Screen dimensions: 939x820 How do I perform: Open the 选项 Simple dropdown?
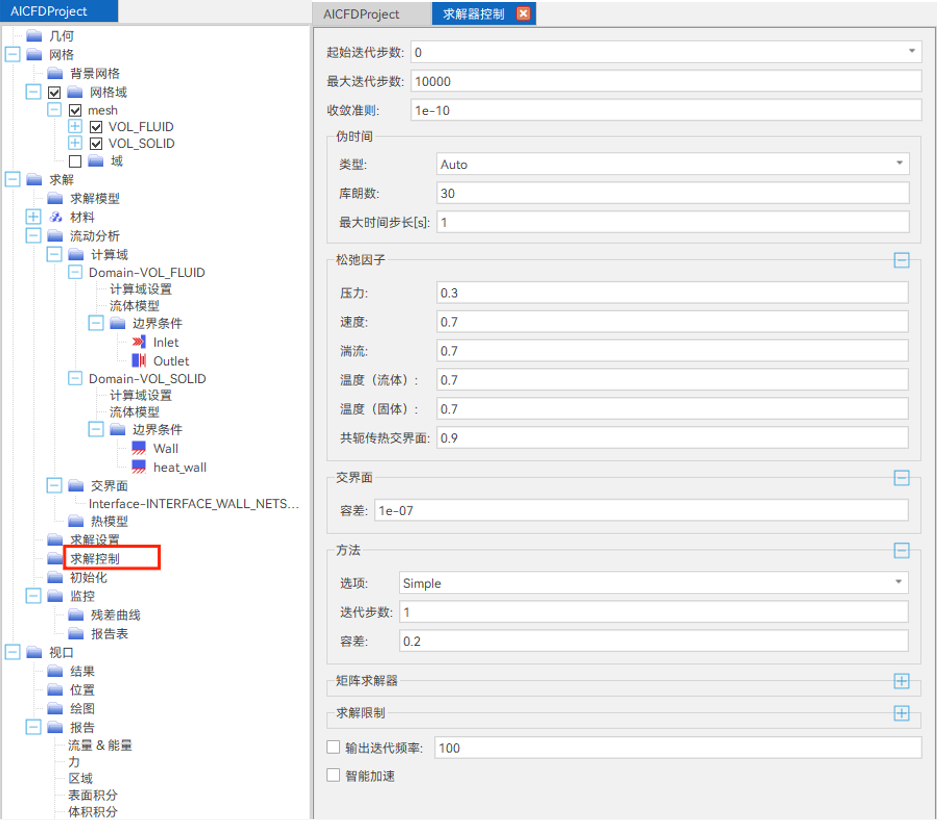898,579
